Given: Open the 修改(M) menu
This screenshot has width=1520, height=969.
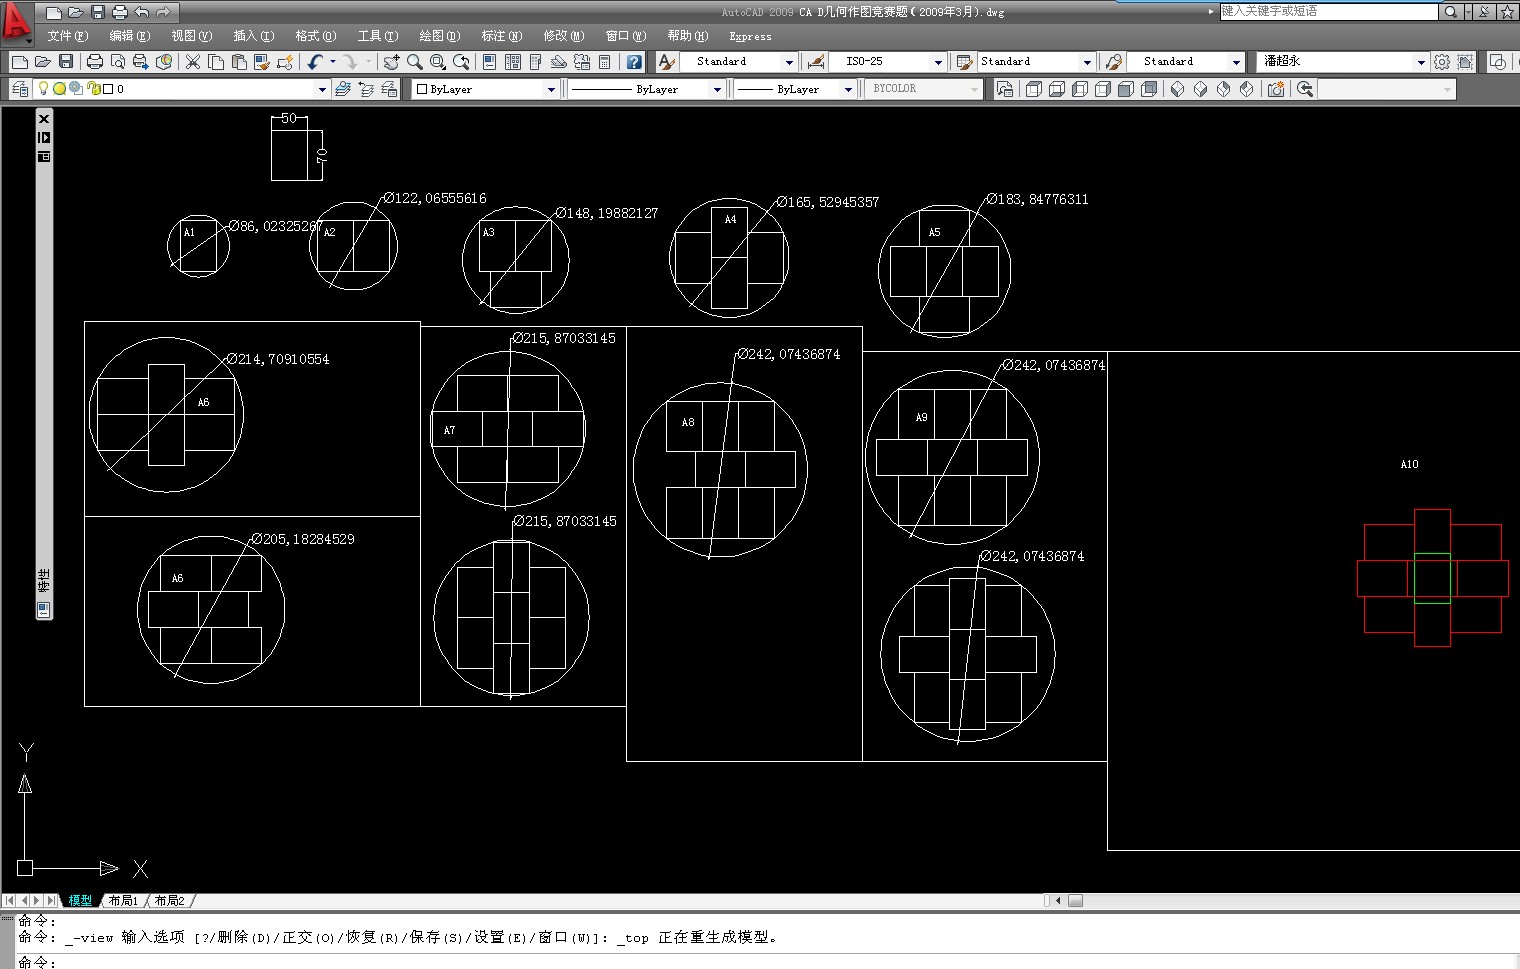Looking at the screenshot, I should pos(564,36).
